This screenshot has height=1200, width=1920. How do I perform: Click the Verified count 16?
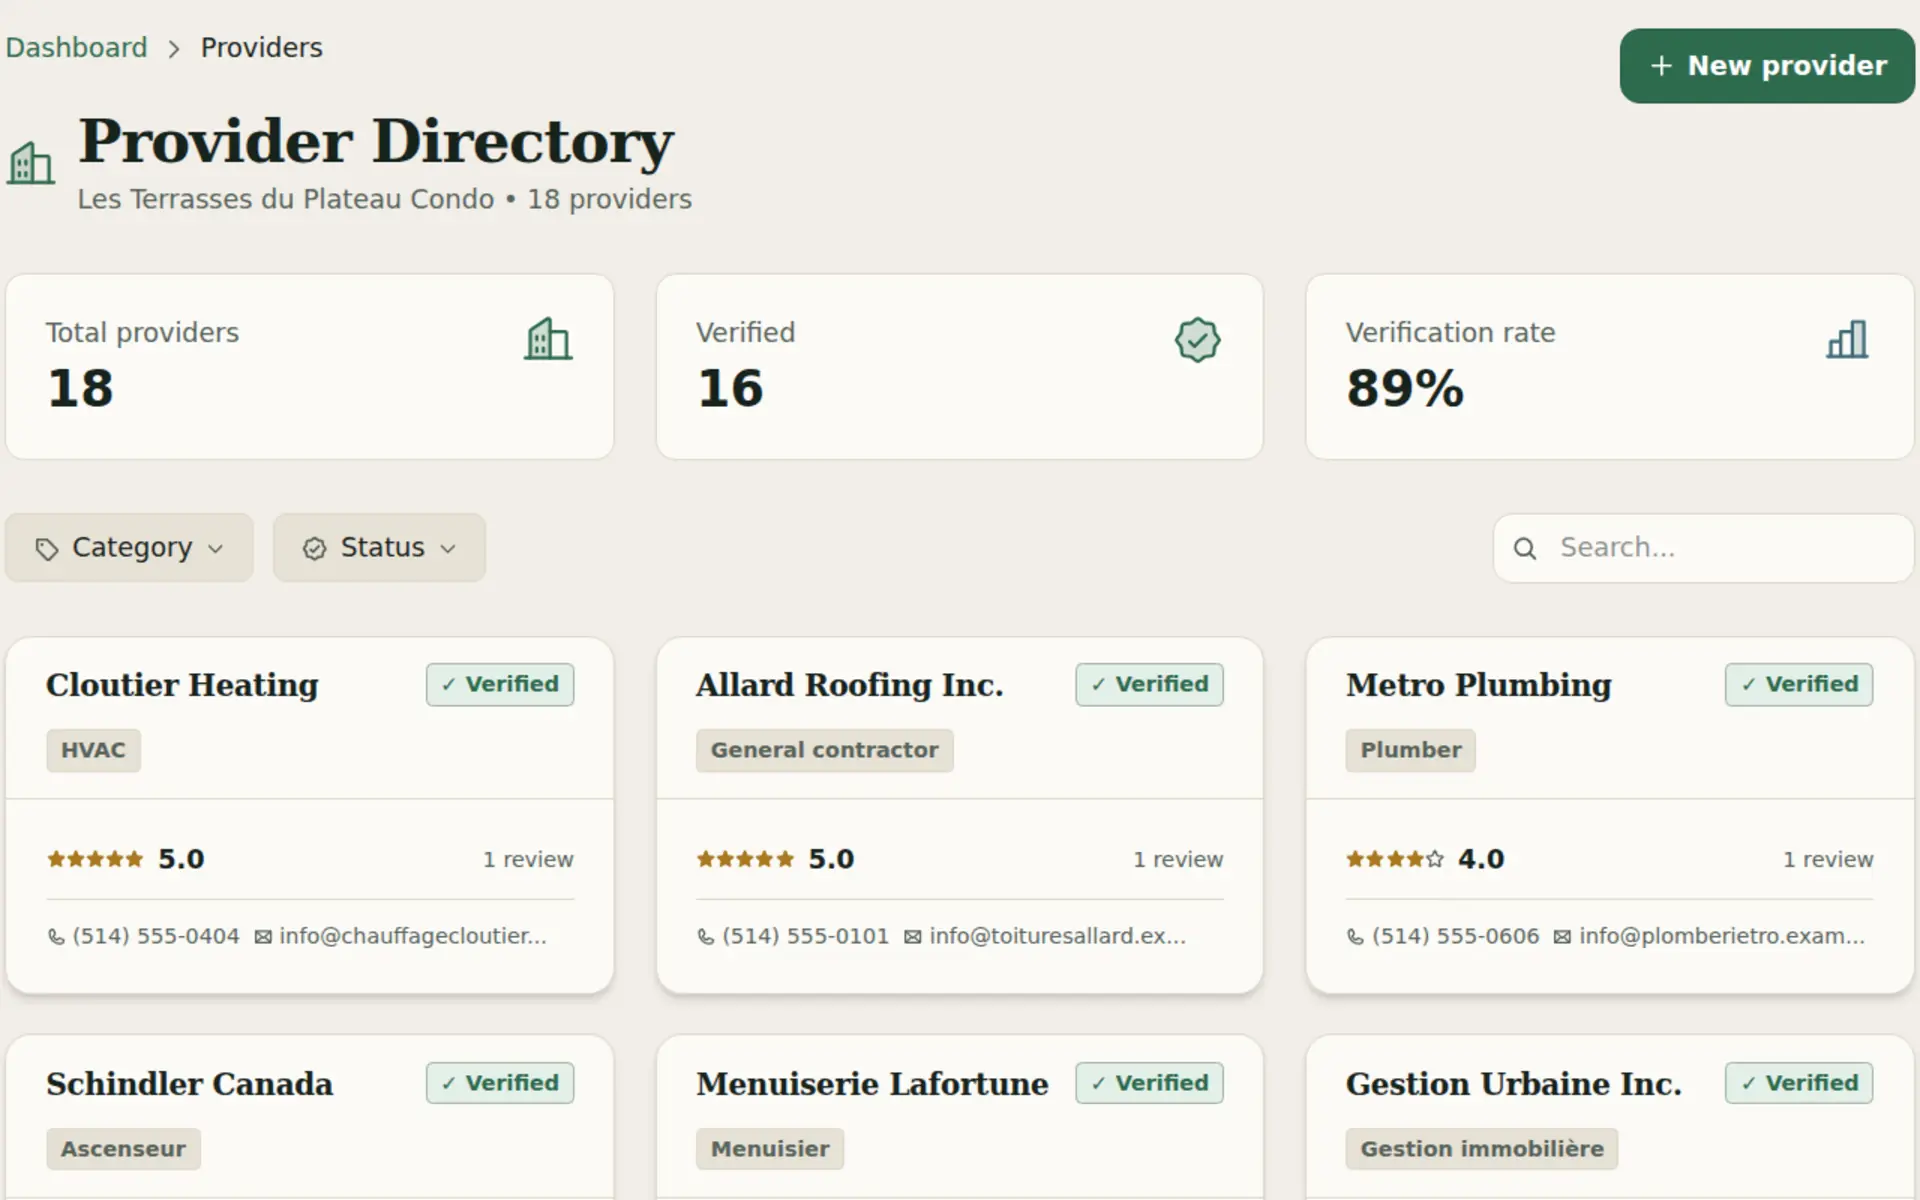730,388
